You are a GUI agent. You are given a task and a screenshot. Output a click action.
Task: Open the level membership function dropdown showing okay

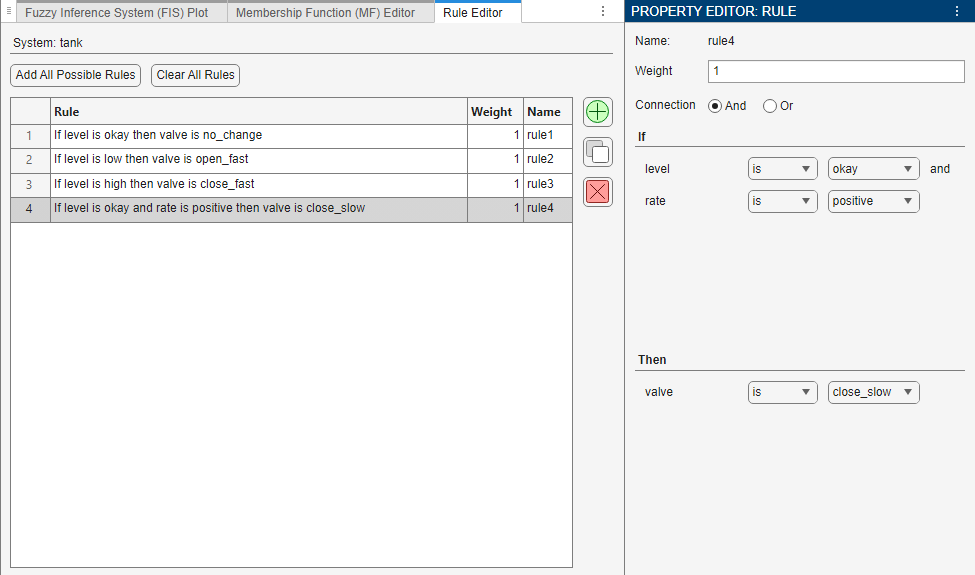pos(873,169)
